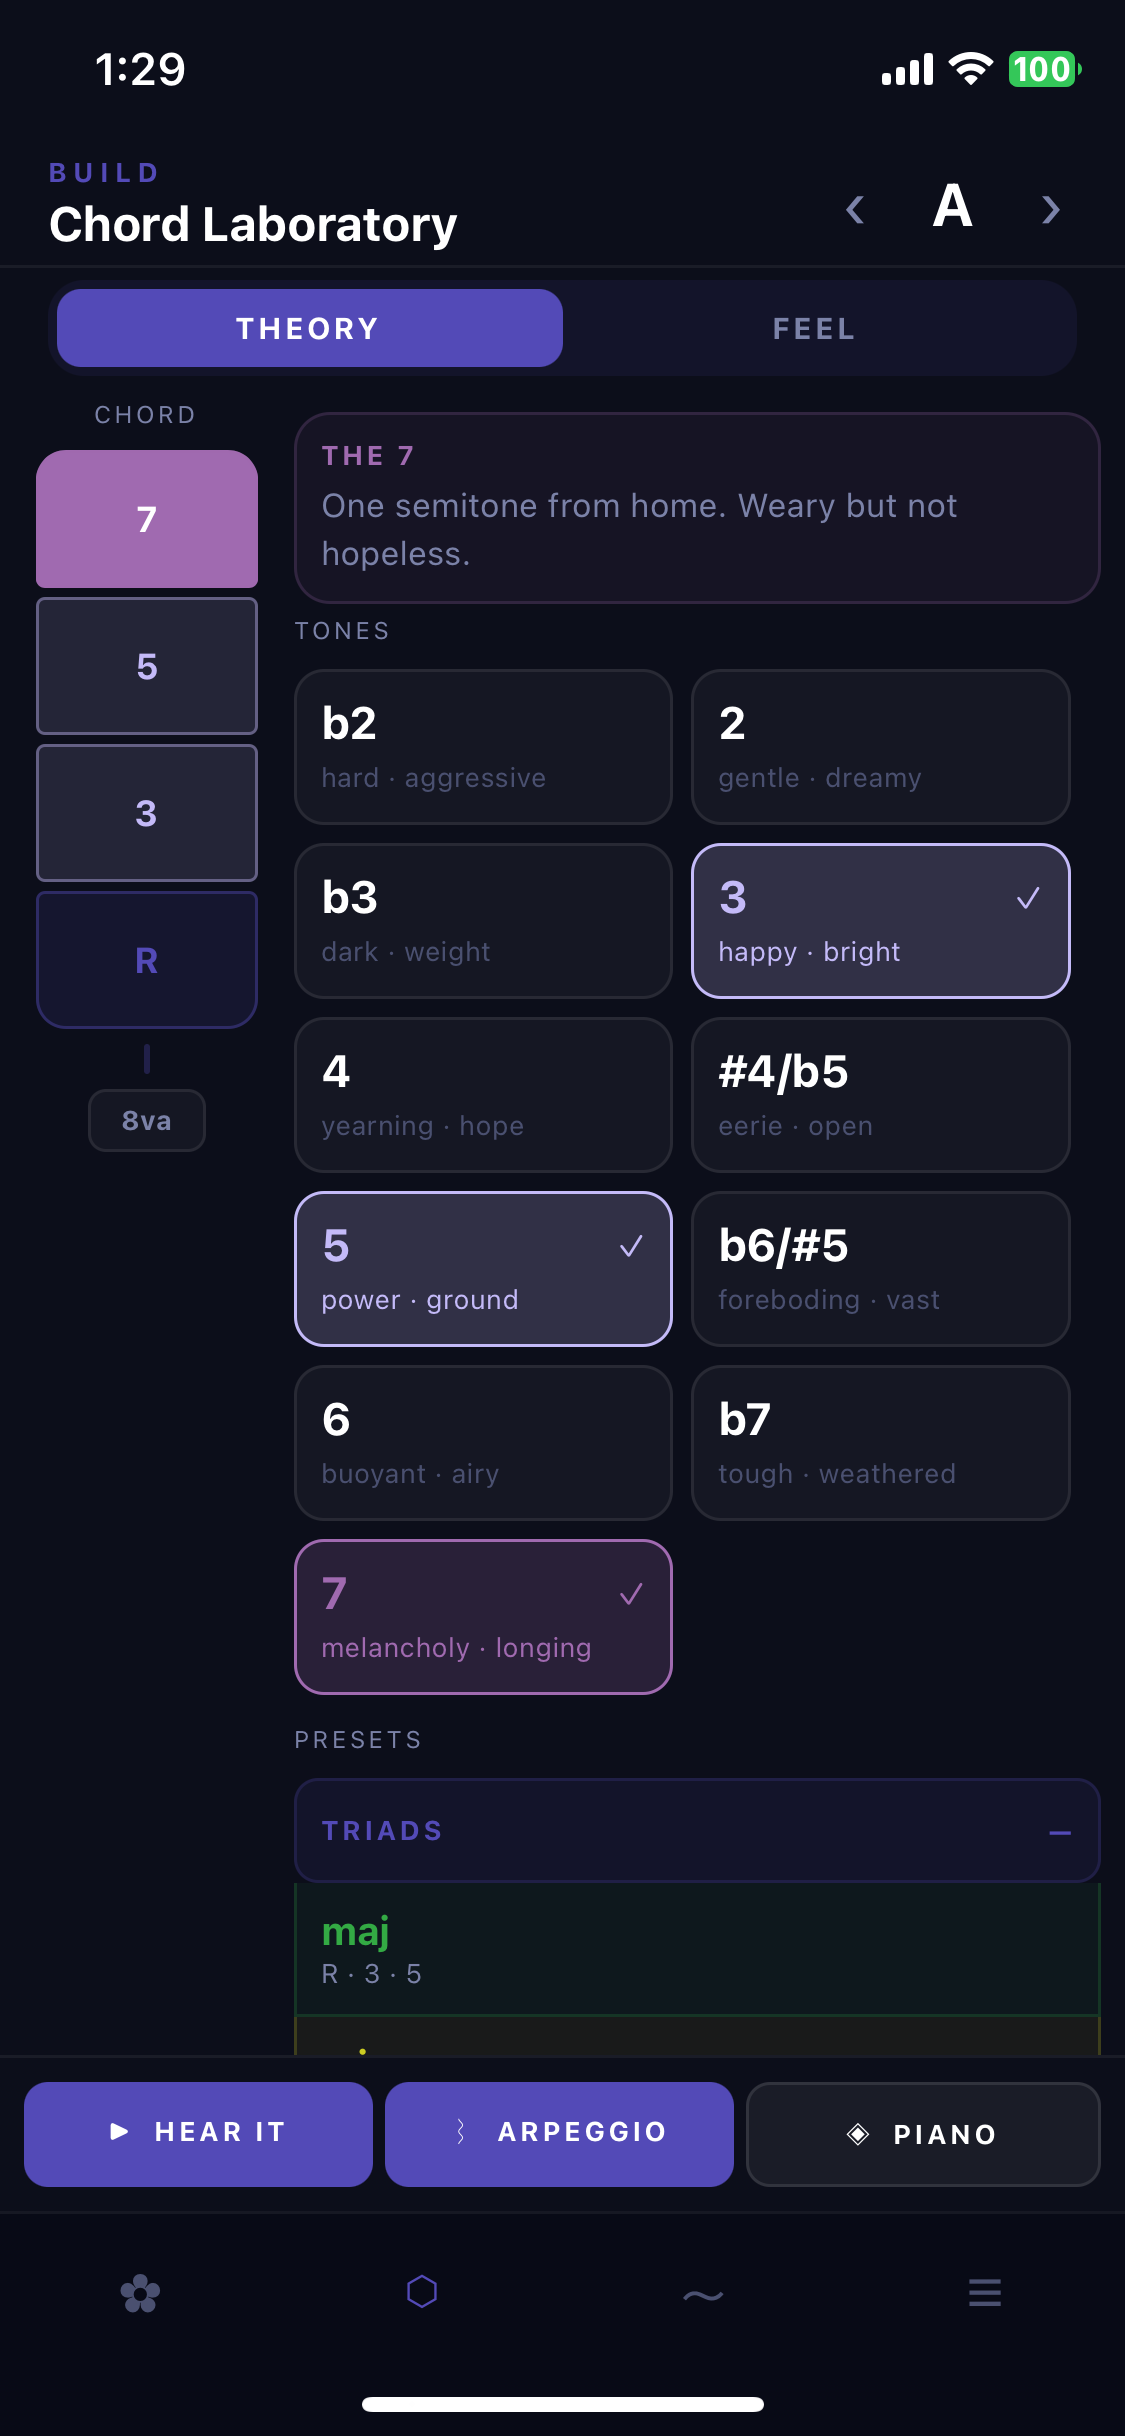This screenshot has height=2436, width=1125.
Task: Select the Theory tab
Action: tap(310, 329)
